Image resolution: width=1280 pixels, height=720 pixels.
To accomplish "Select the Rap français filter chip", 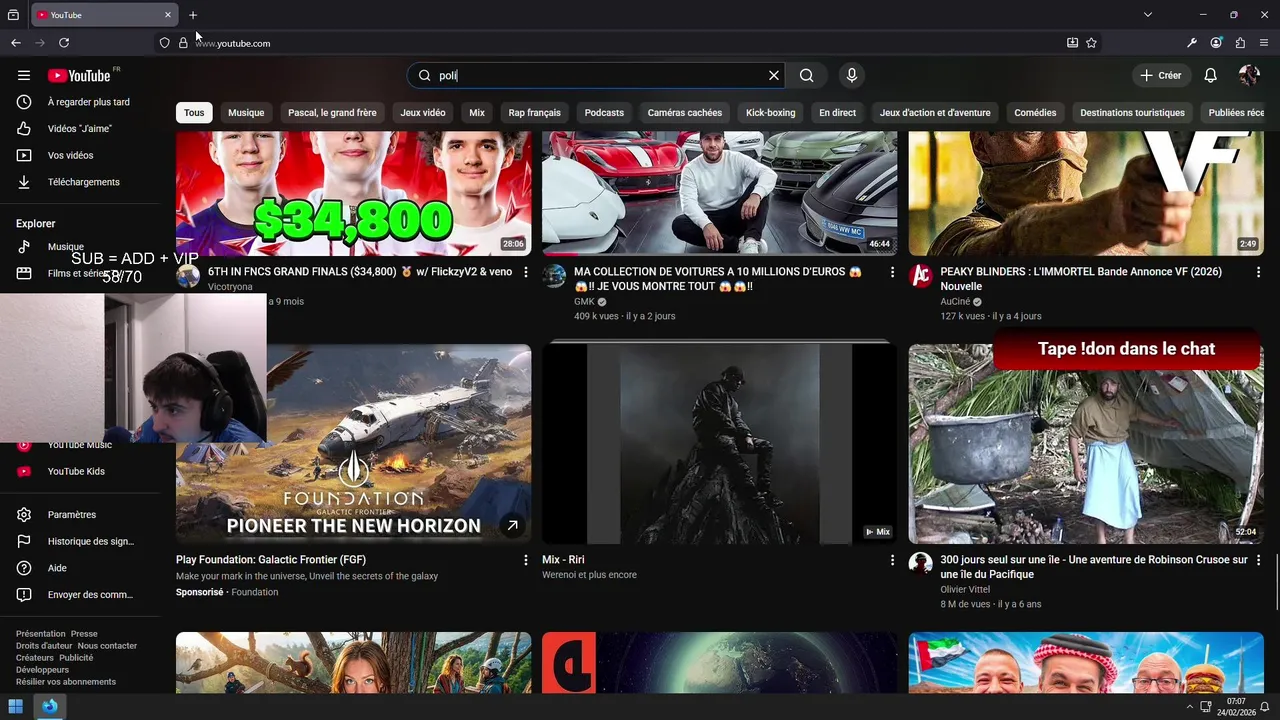I will click(534, 113).
